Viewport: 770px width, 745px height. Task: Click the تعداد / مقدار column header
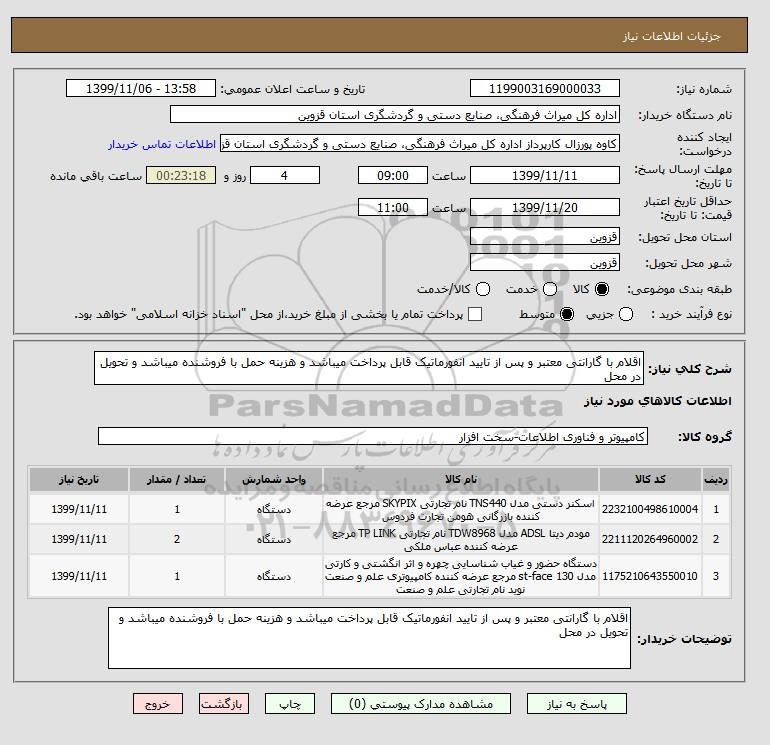[177, 480]
